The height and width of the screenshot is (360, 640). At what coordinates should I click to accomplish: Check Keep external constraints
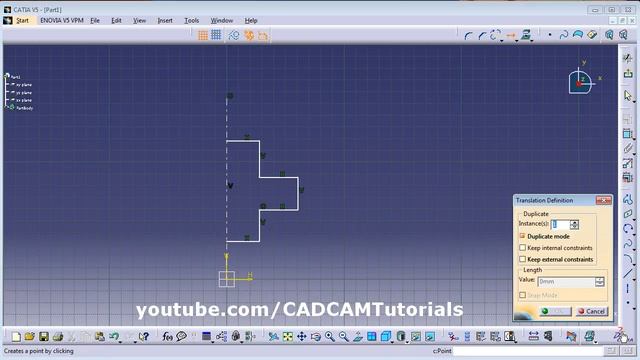pyautogui.click(x=522, y=259)
